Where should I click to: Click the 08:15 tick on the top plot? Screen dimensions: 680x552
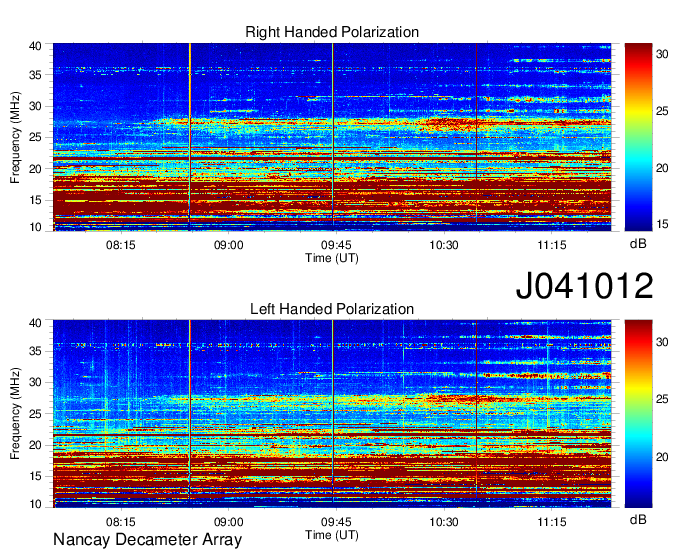click(x=121, y=245)
